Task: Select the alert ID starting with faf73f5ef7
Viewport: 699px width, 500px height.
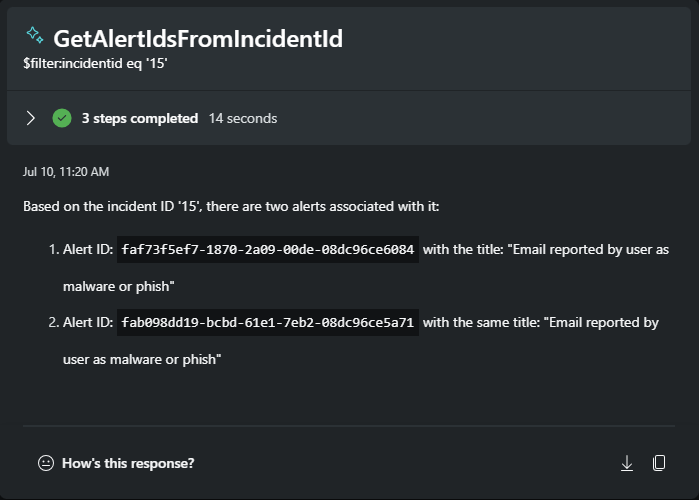Action: (x=267, y=250)
